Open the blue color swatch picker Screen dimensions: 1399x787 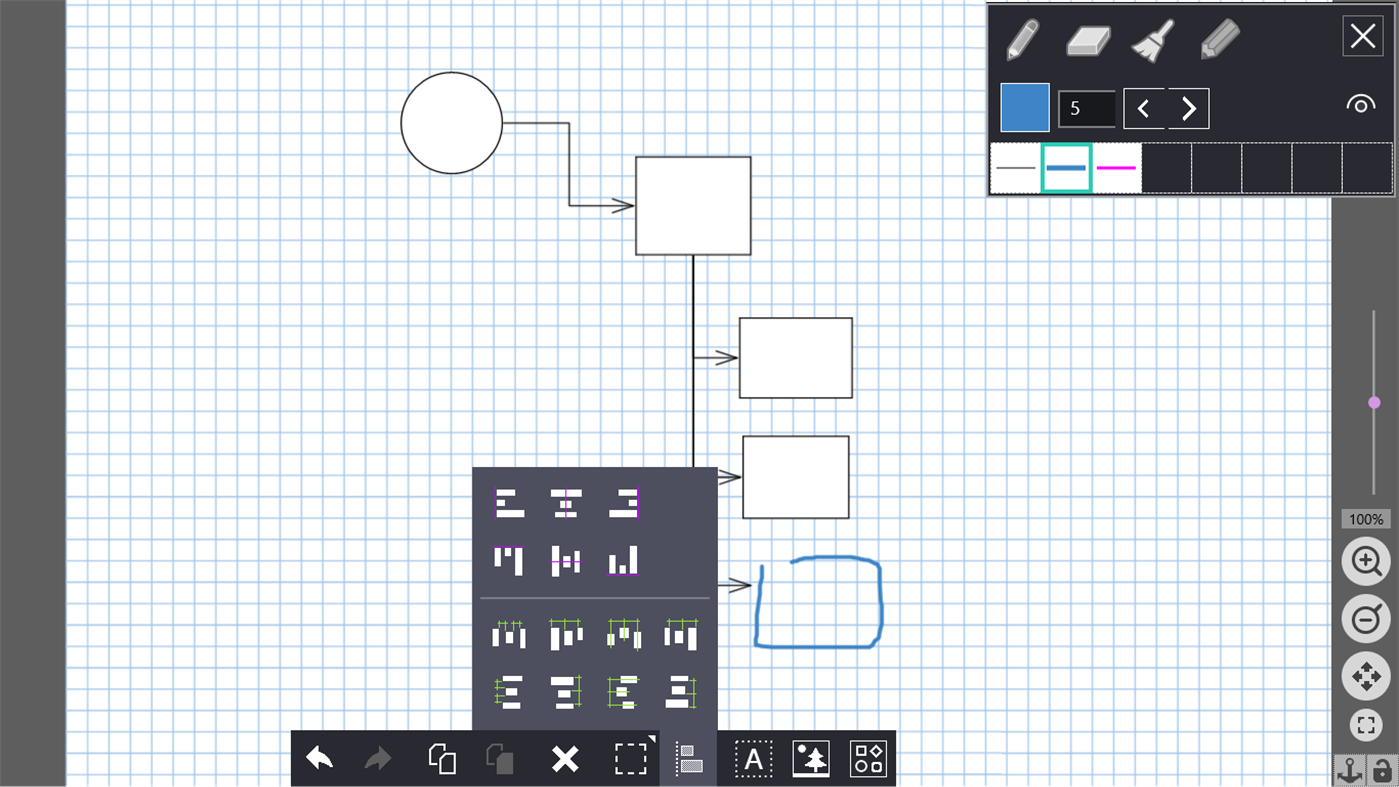point(1024,107)
